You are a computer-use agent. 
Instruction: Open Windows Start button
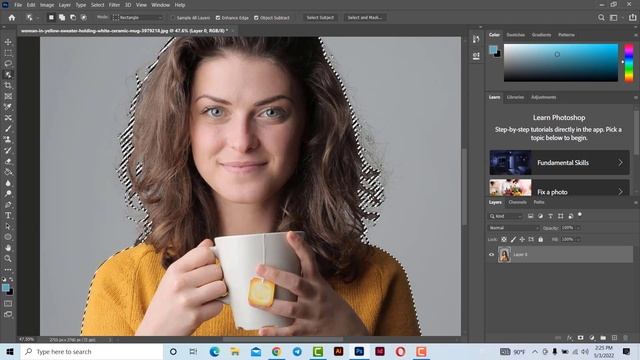tap(10, 351)
